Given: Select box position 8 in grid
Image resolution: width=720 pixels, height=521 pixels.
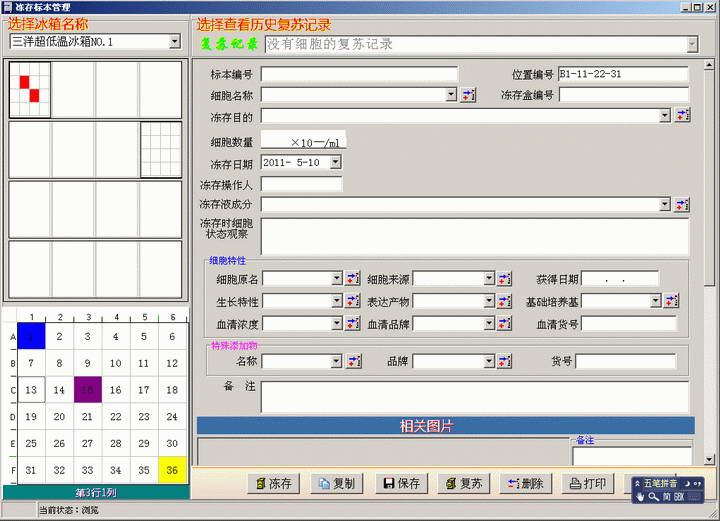Looking at the screenshot, I should click(x=59, y=363).
